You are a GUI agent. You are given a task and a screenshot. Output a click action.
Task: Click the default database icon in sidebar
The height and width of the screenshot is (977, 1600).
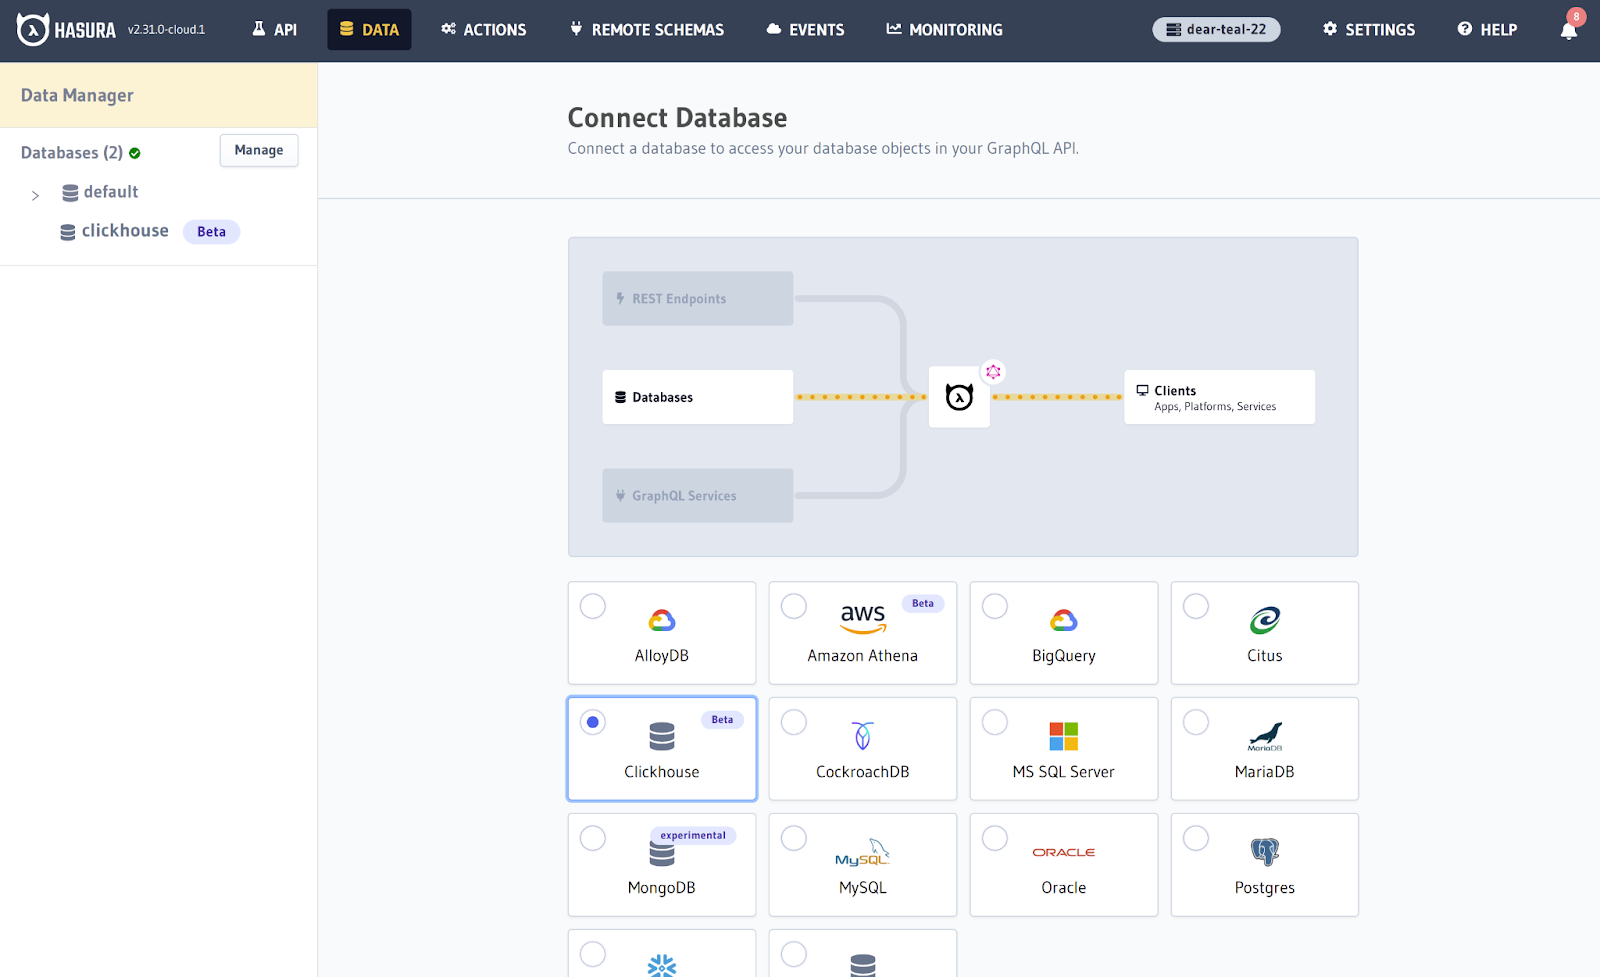[x=70, y=193]
